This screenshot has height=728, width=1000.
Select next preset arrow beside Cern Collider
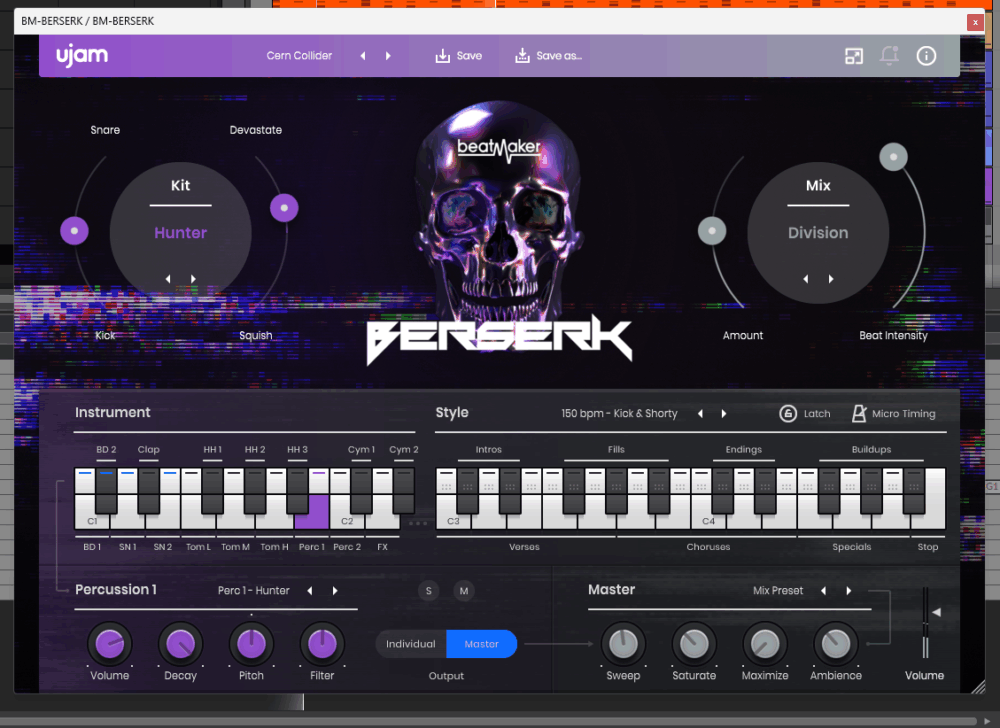pyautogui.click(x=388, y=56)
